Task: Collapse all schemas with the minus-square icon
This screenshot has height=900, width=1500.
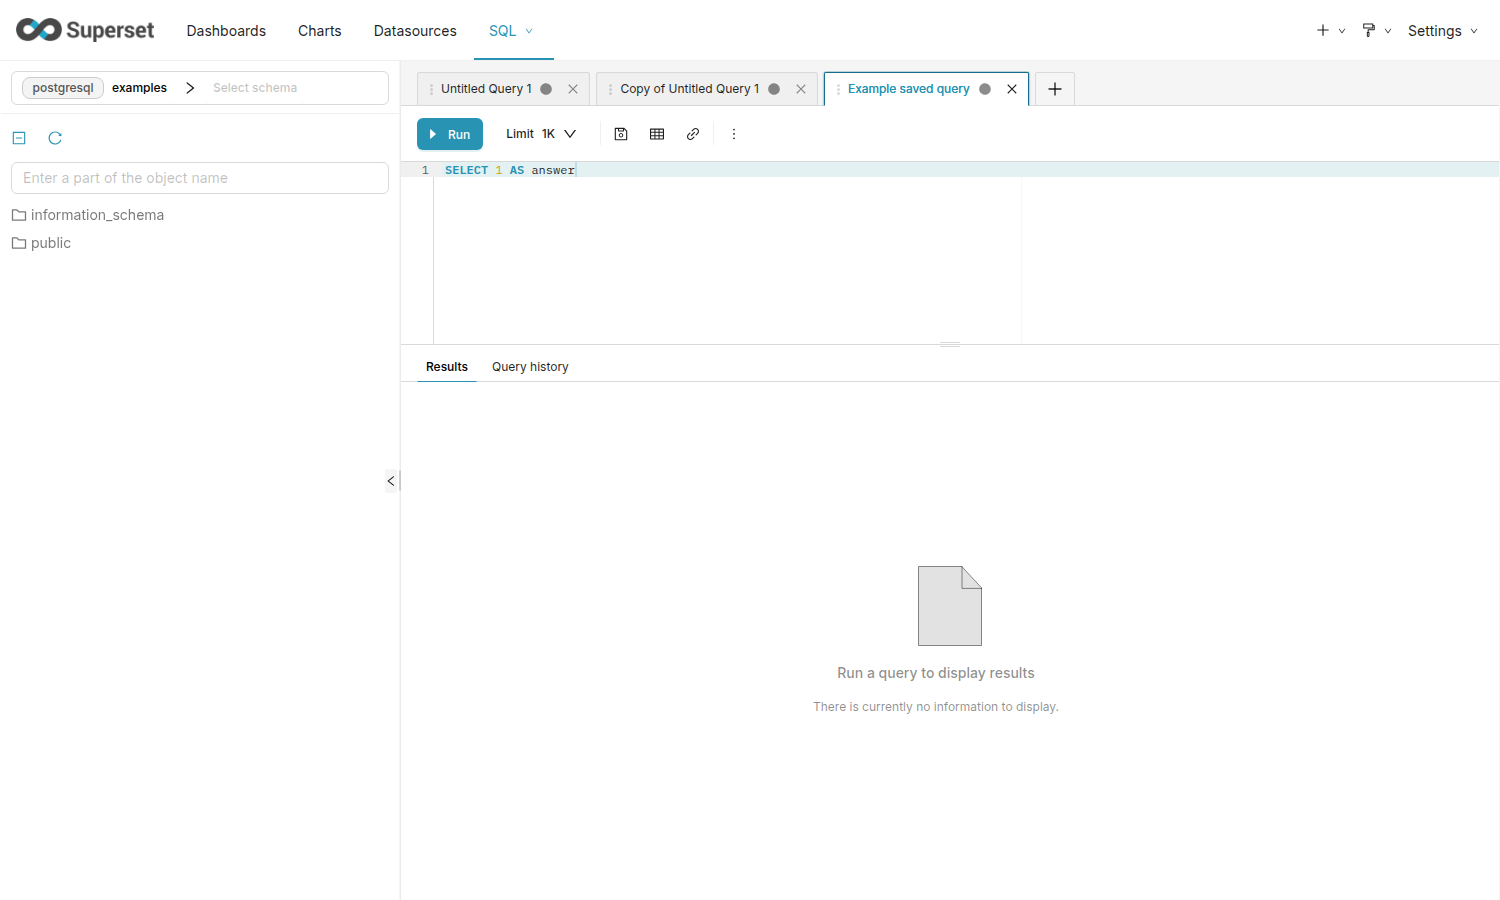Action: coord(19,138)
